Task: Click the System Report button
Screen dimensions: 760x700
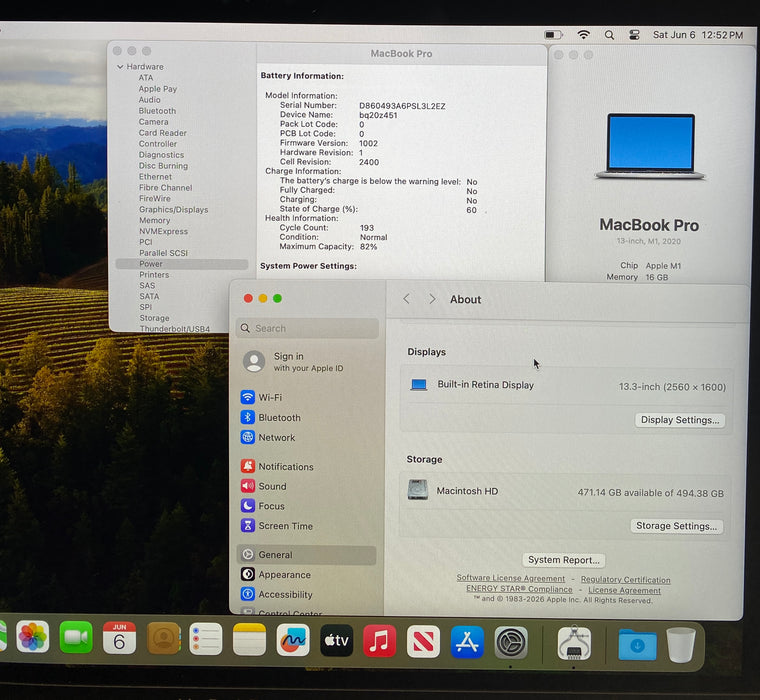Action: 564,560
